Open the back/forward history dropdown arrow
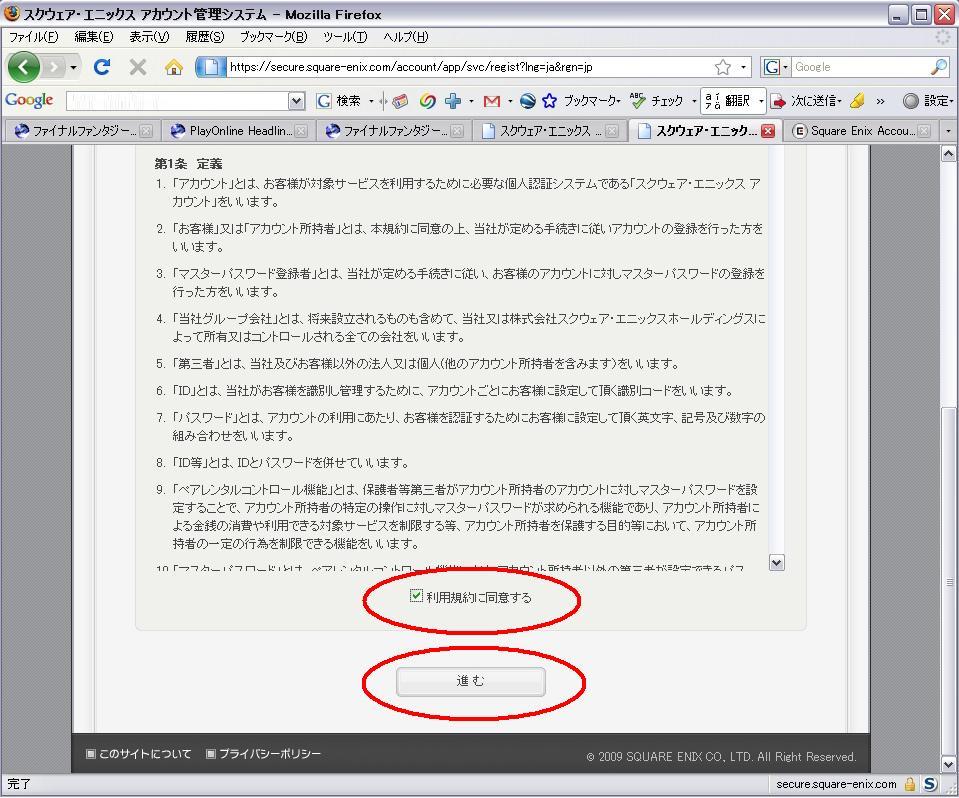 pos(73,67)
